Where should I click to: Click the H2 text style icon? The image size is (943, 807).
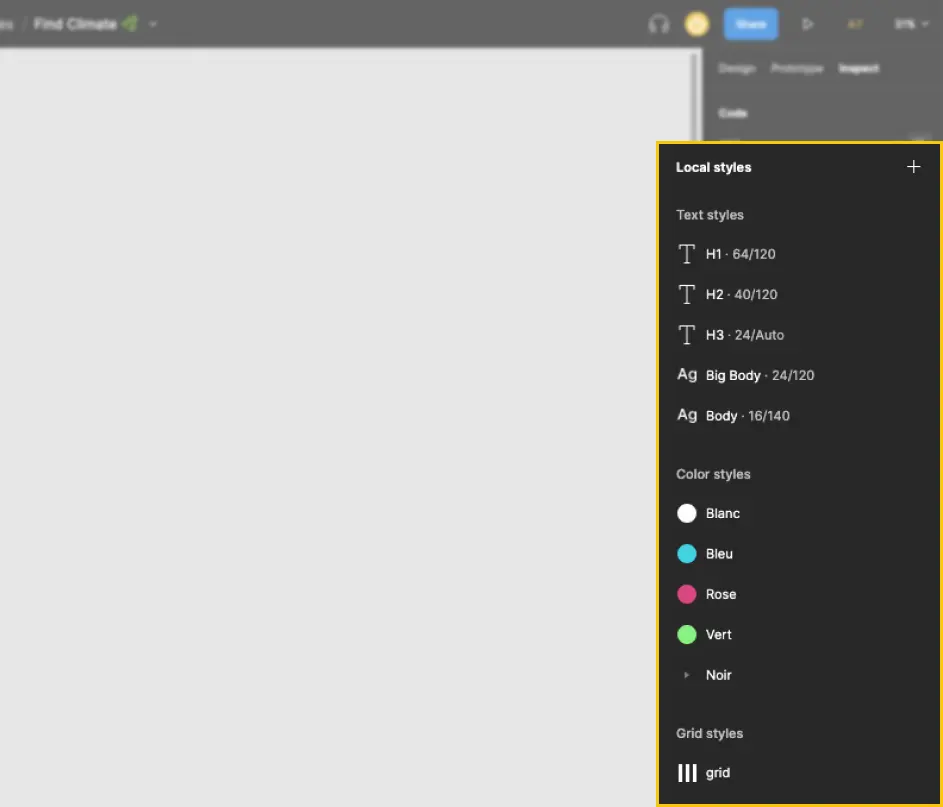[687, 294]
